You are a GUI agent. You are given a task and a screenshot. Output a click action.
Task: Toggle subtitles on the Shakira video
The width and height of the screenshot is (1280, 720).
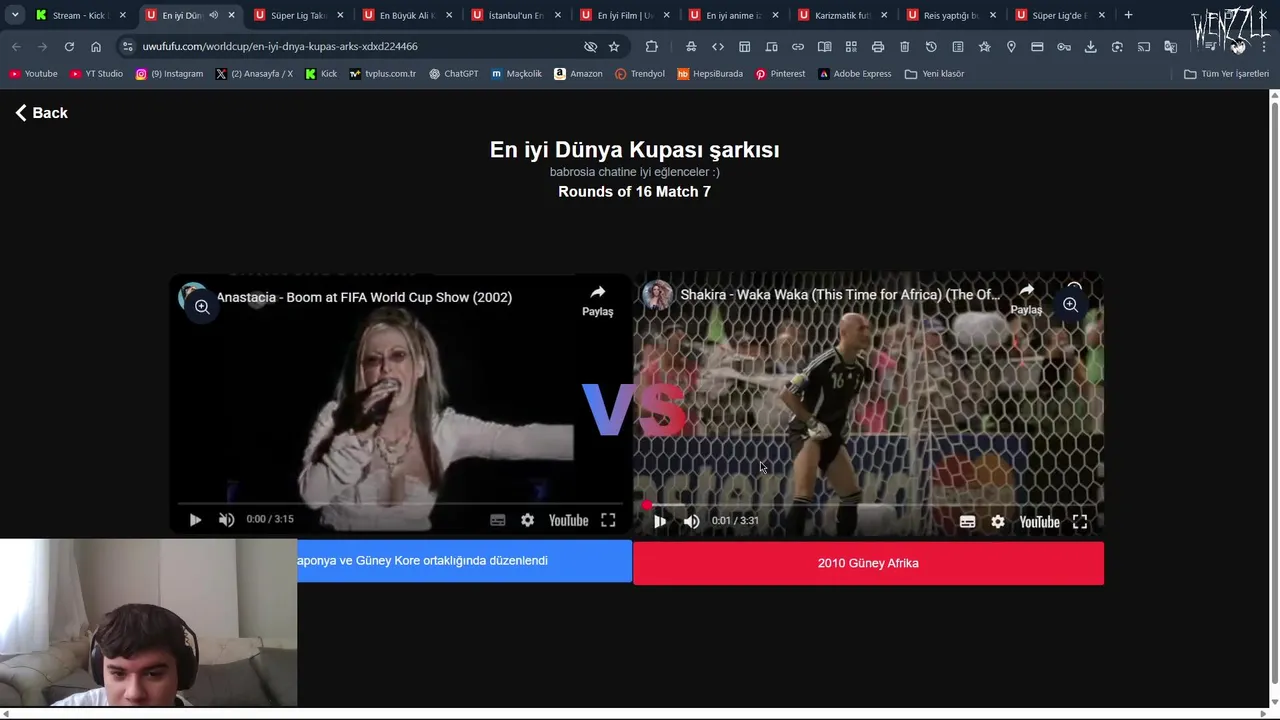click(967, 522)
